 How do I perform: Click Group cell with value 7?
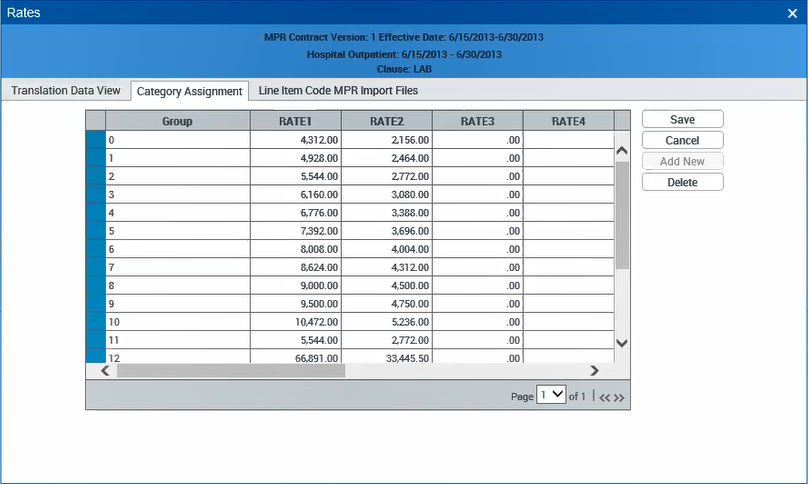pyautogui.click(x=178, y=267)
